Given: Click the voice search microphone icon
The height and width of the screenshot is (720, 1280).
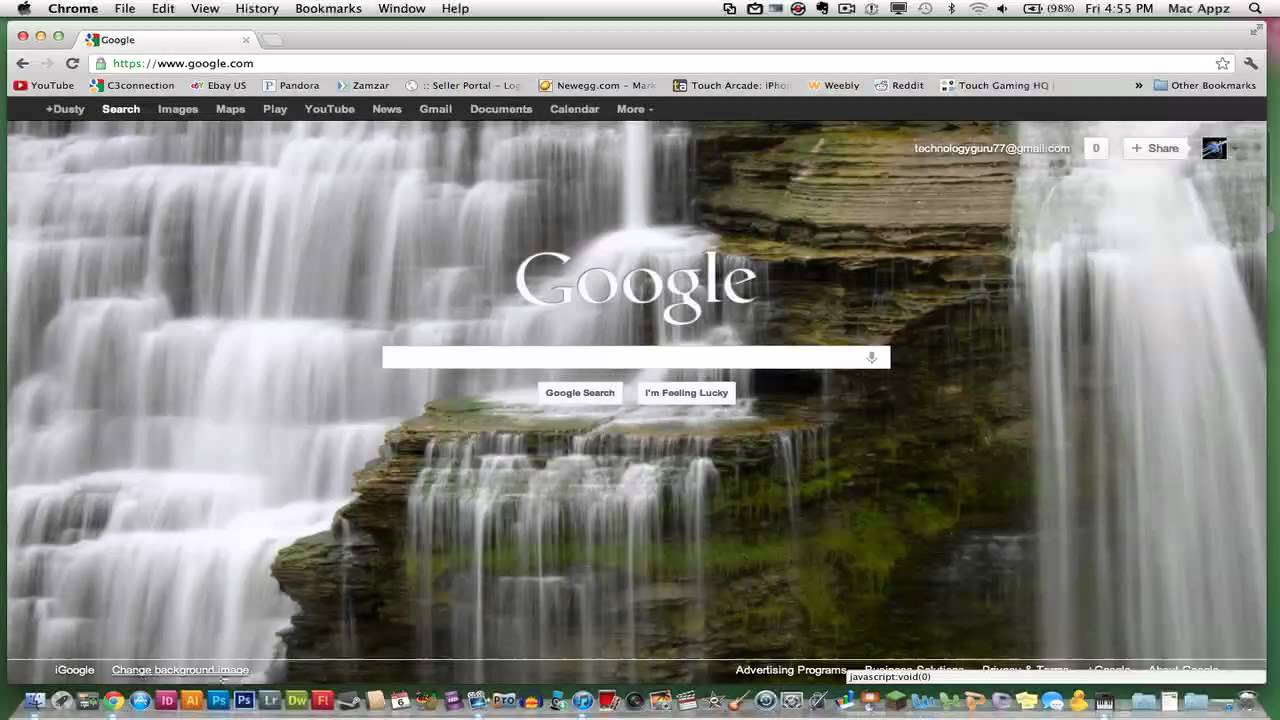Looking at the screenshot, I should point(872,357).
